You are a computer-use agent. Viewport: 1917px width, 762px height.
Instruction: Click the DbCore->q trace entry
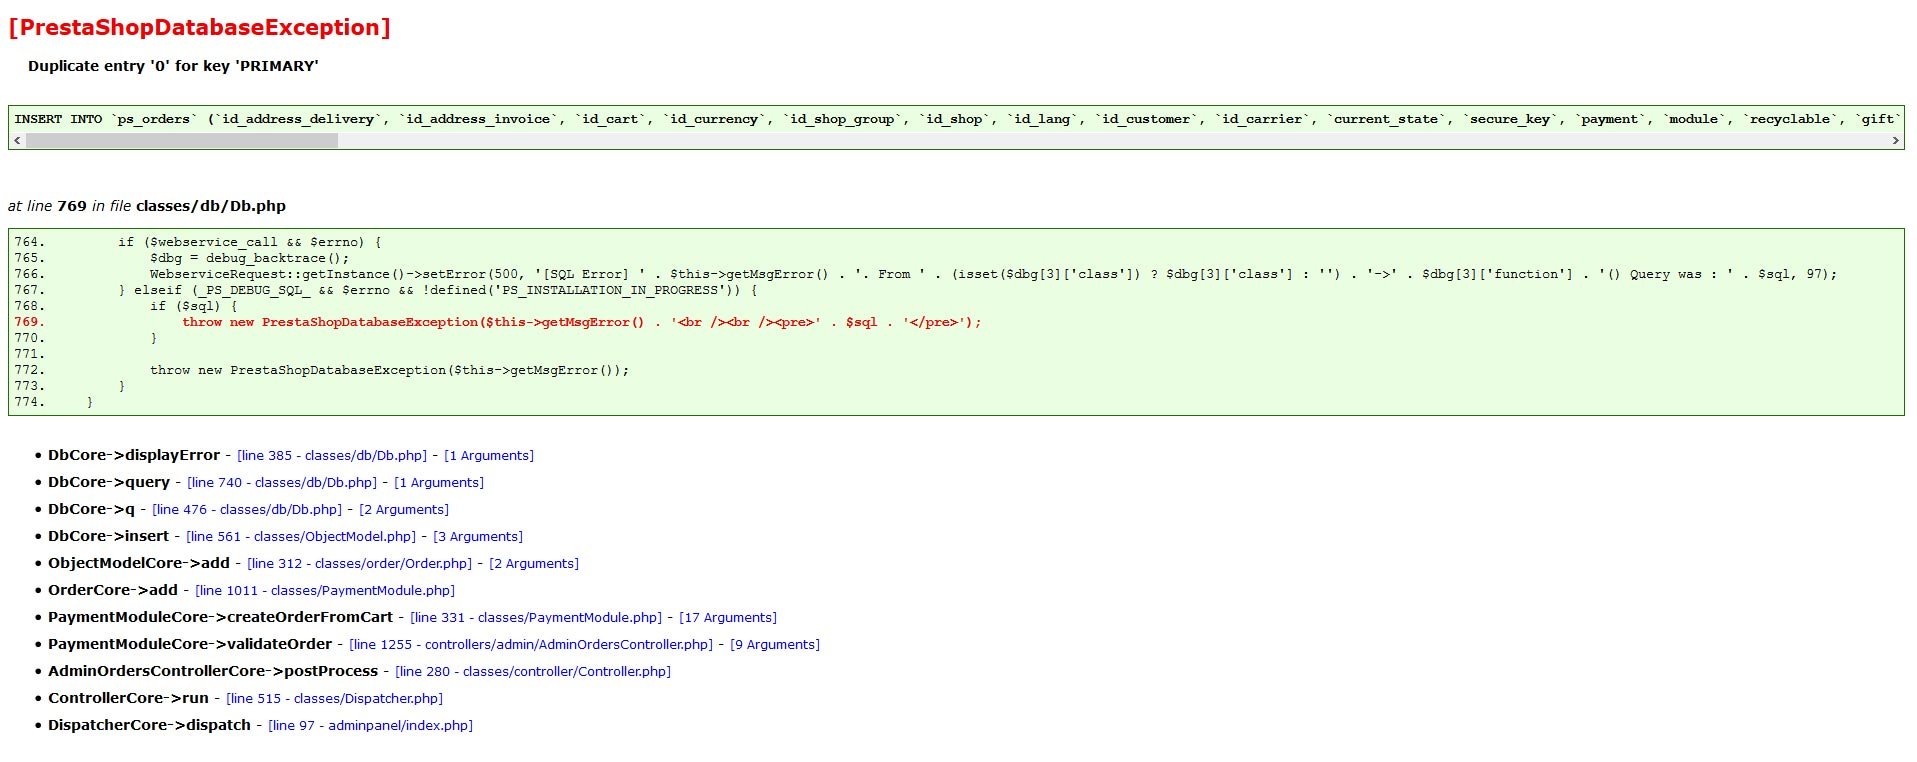(91, 510)
